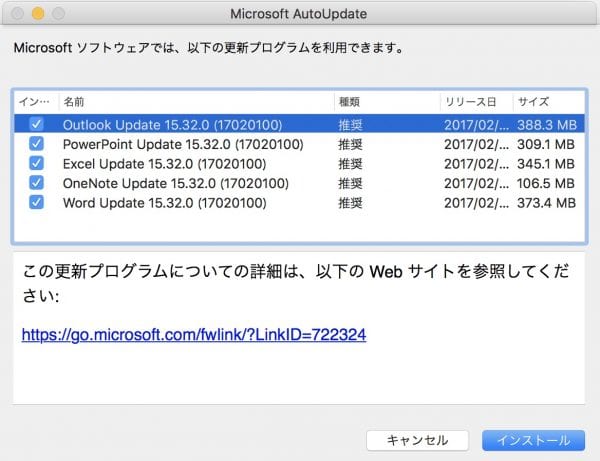
Task: Sort by the リリース日 column header
Action: [471, 102]
